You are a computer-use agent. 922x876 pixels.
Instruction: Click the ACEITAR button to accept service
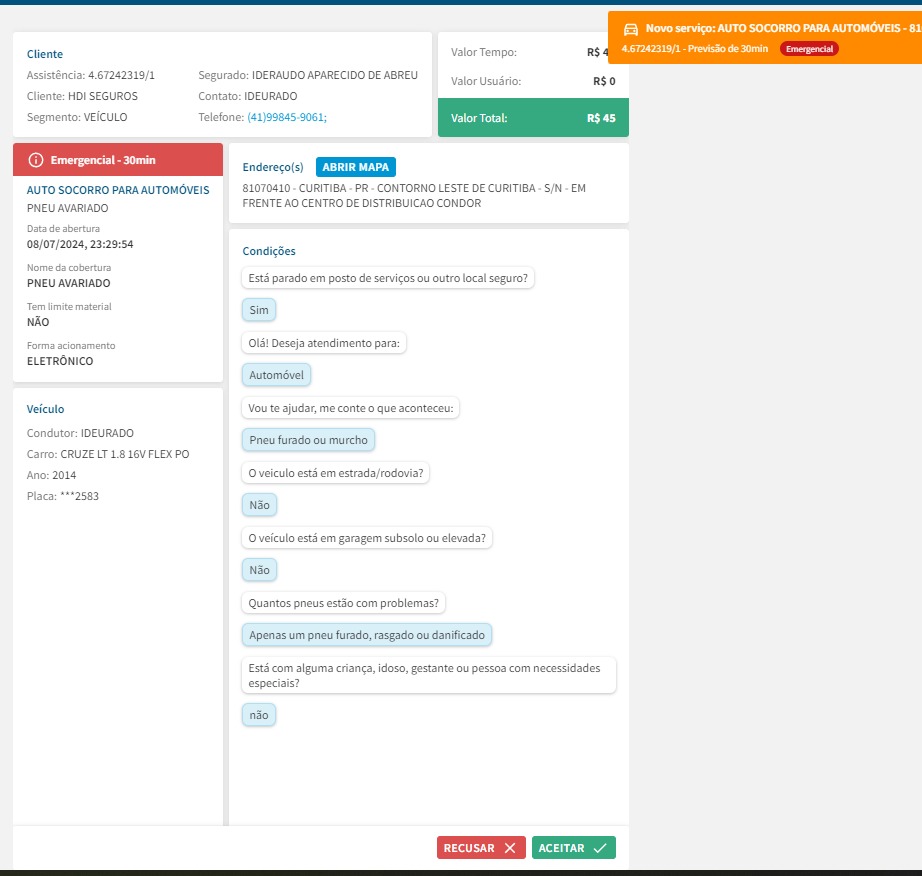(573, 848)
